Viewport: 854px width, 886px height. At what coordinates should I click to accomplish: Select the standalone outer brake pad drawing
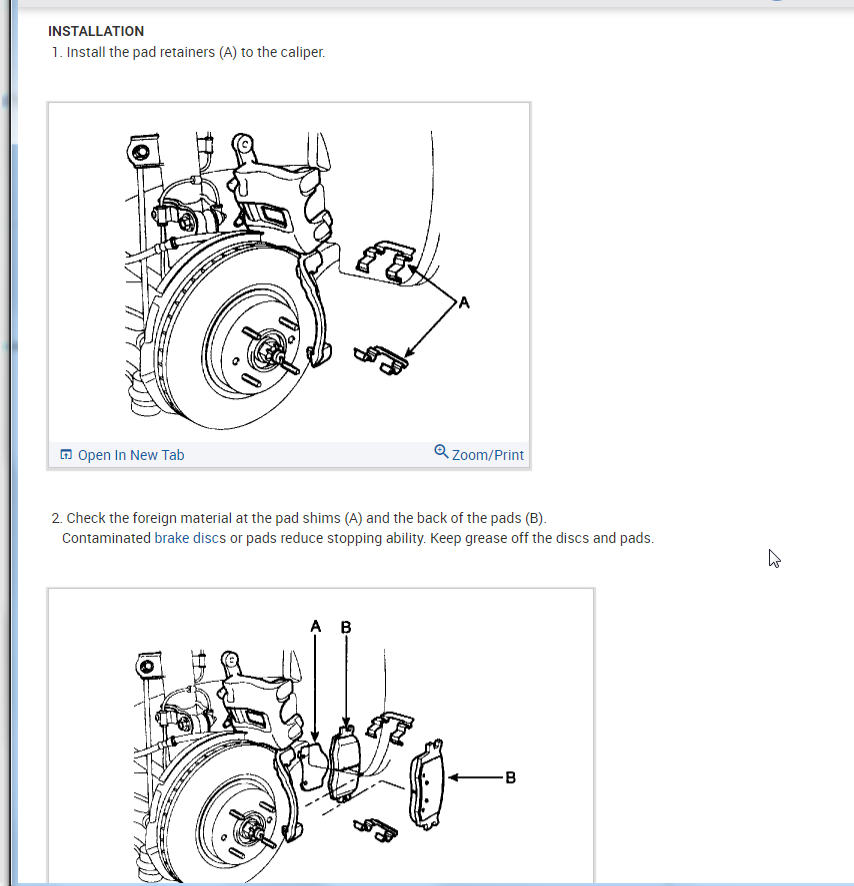(x=427, y=784)
